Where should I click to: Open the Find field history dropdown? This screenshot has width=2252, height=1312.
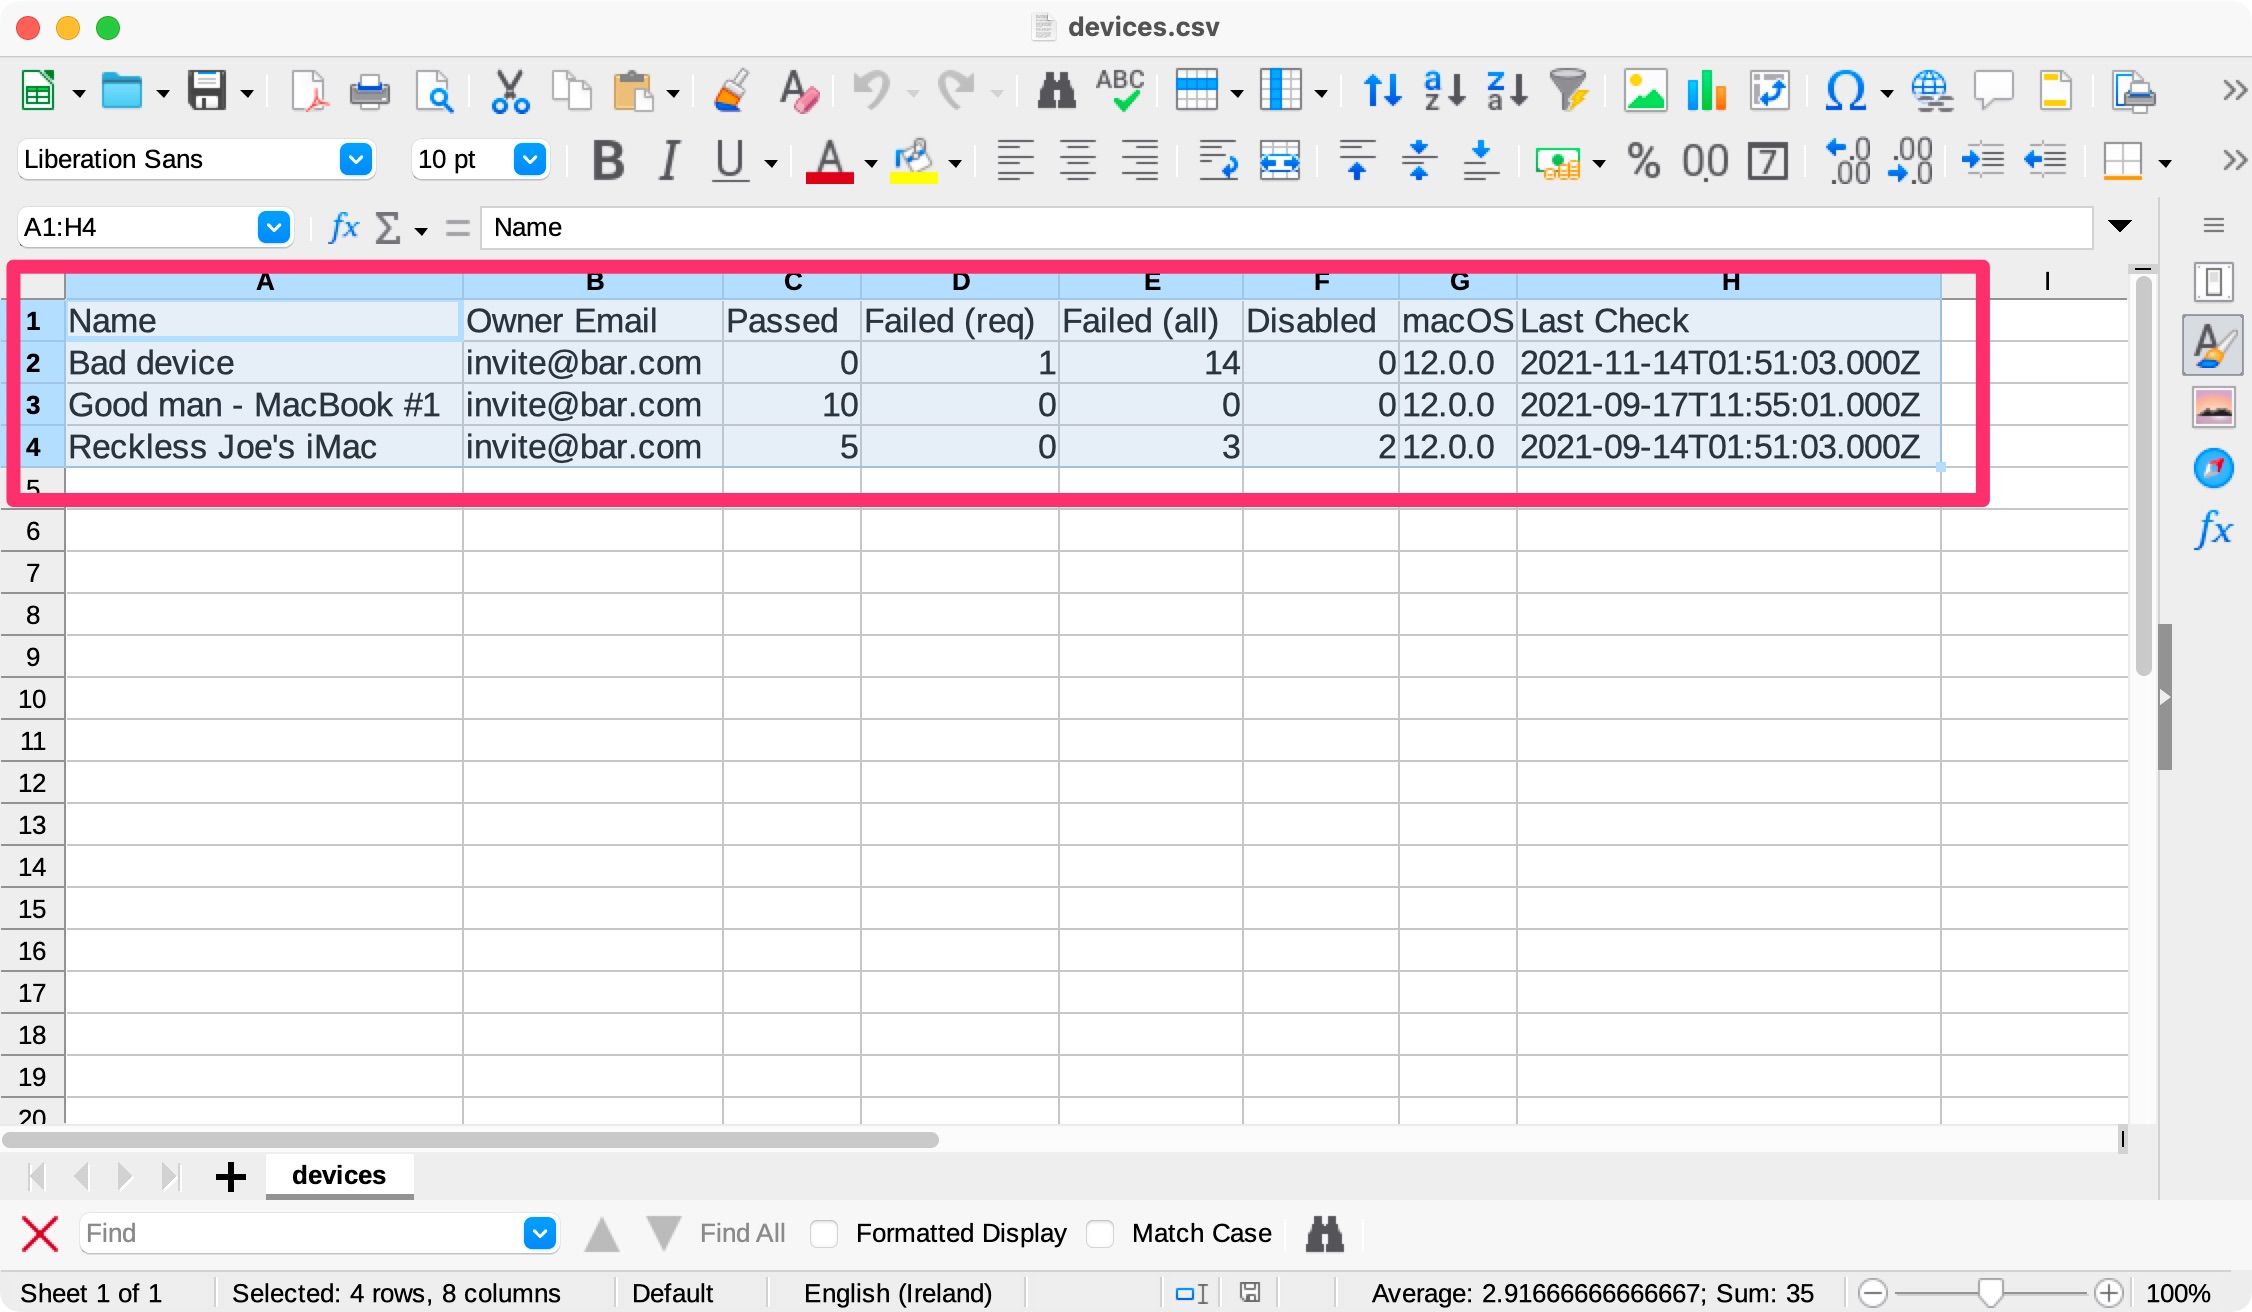tap(540, 1233)
